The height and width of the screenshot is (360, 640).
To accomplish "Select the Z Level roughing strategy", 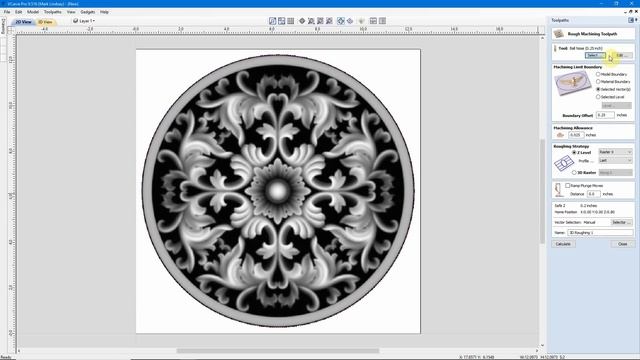I will [574, 152].
